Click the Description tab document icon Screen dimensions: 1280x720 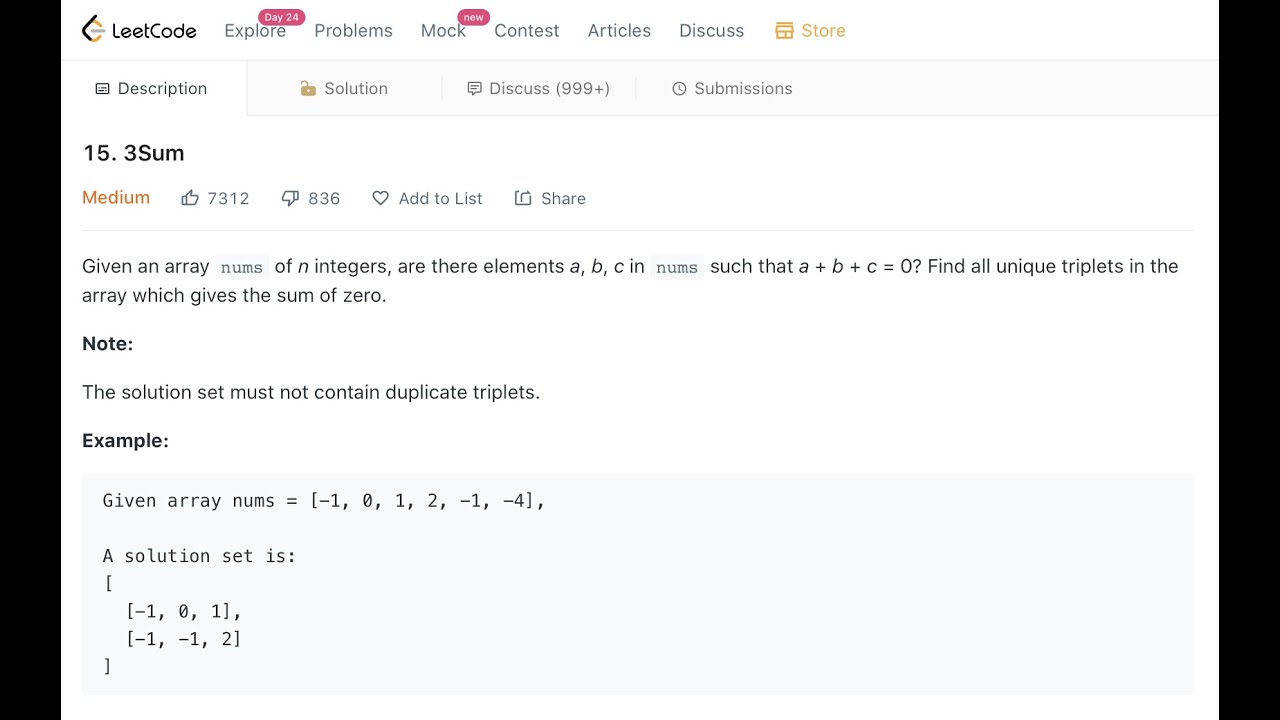click(102, 89)
